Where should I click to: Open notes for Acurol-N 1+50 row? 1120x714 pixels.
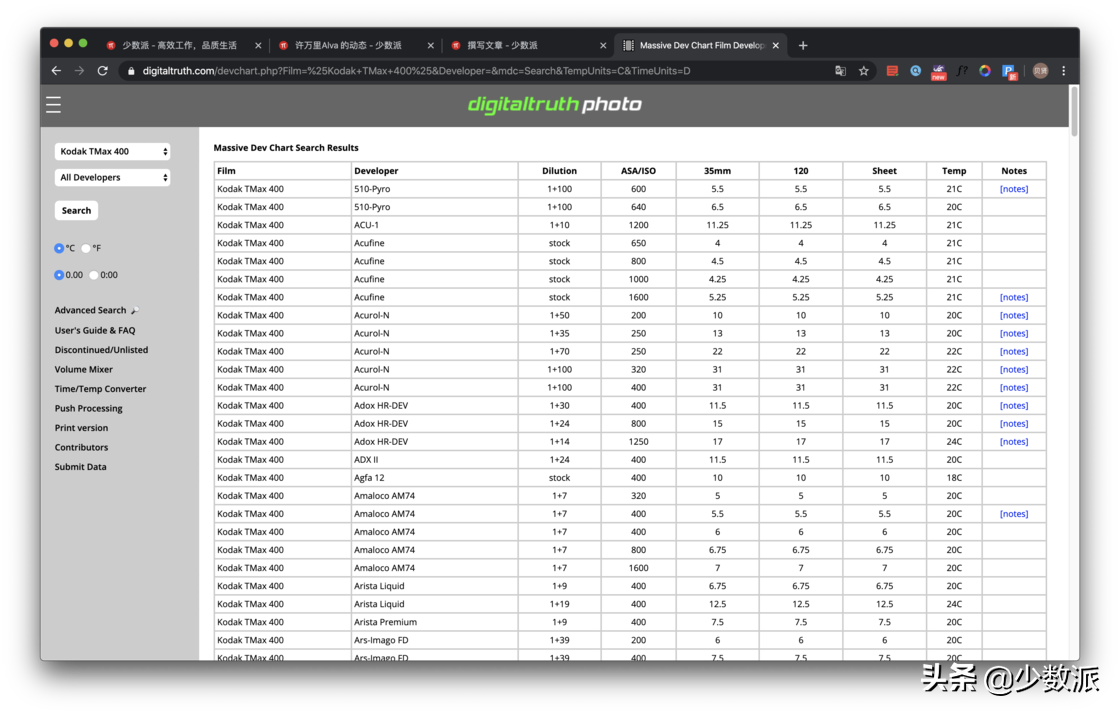pos(1014,316)
